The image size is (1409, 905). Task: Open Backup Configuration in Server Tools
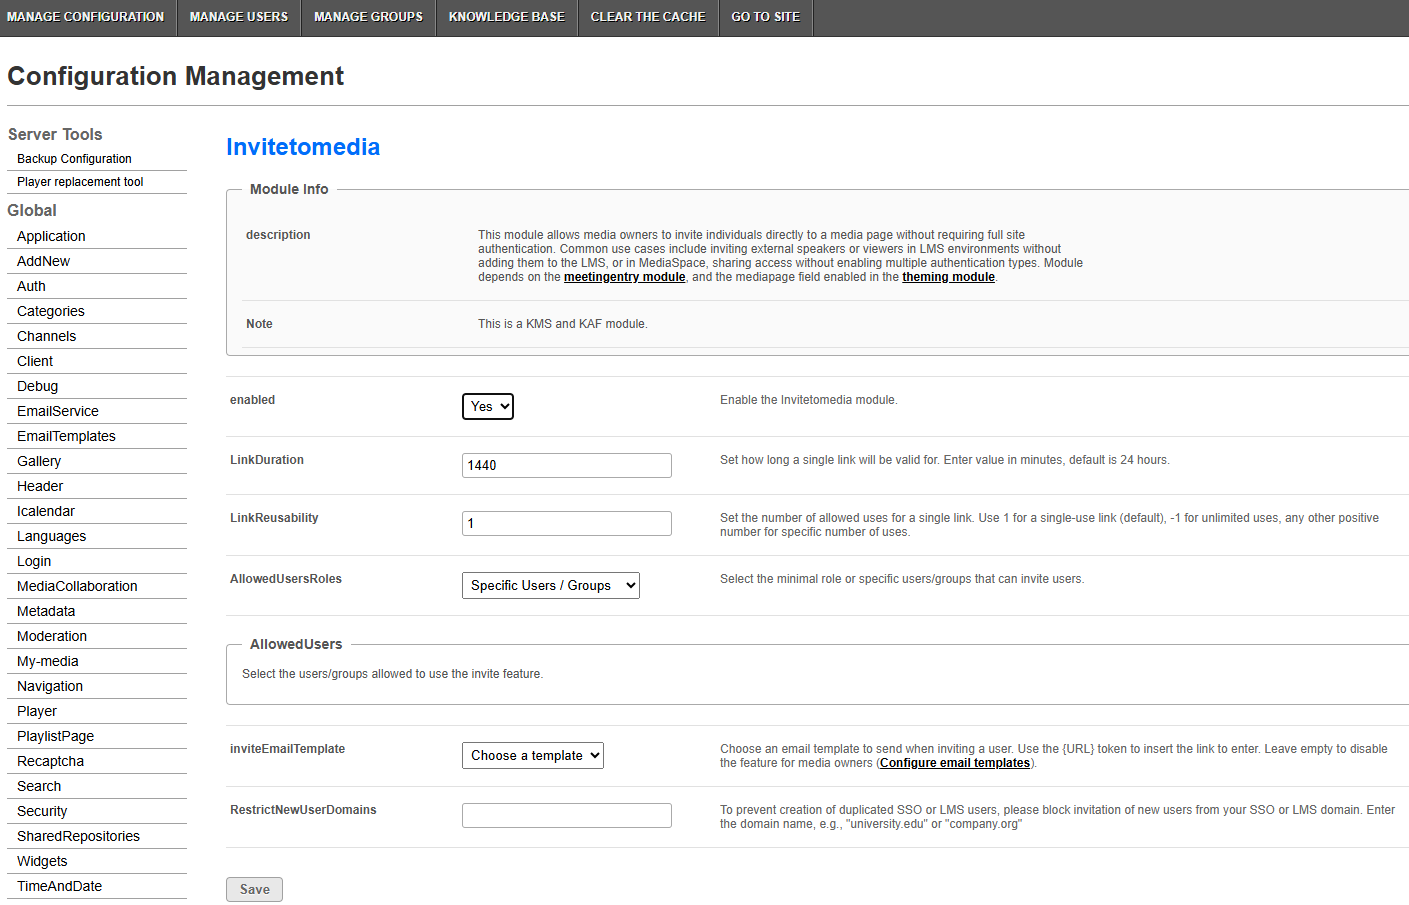pos(74,159)
